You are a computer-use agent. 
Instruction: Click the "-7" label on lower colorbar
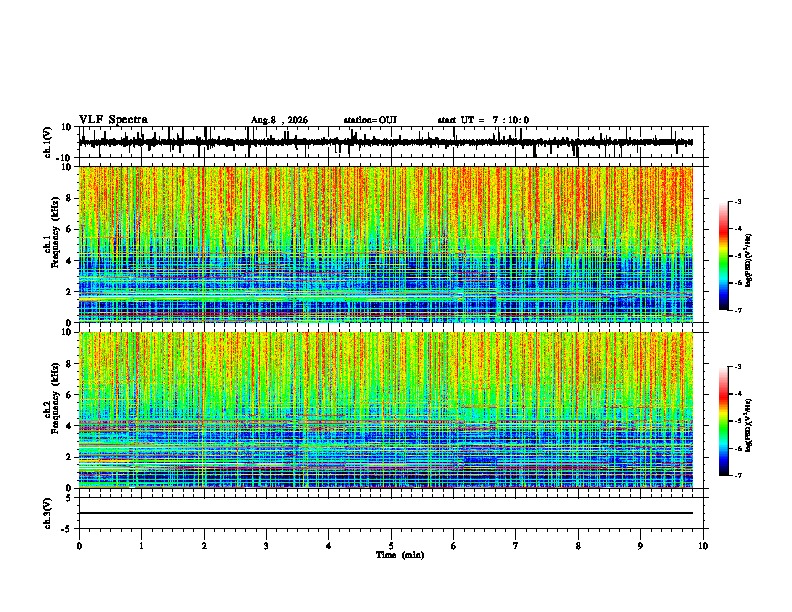pyautogui.click(x=737, y=475)
